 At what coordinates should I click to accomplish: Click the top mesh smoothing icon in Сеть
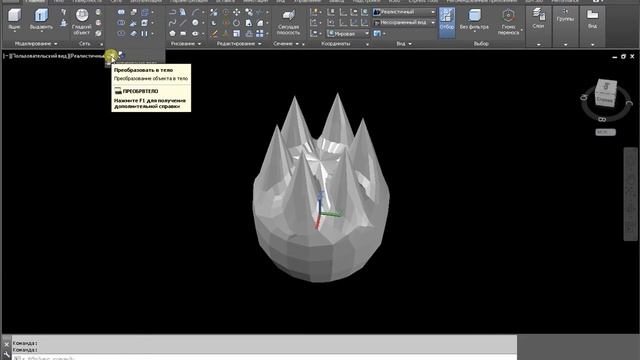(98, 12)
